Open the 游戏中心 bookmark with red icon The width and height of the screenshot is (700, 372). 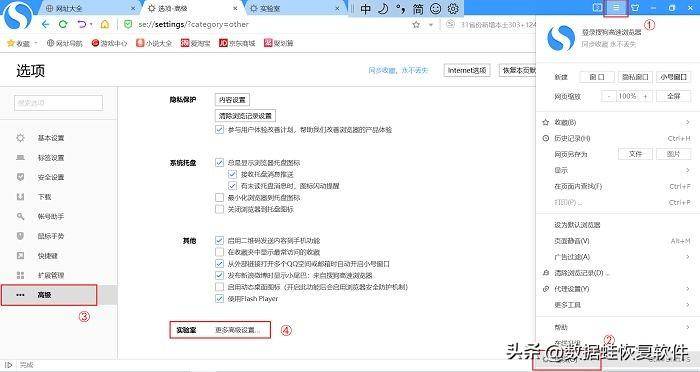tap(109, 43)
